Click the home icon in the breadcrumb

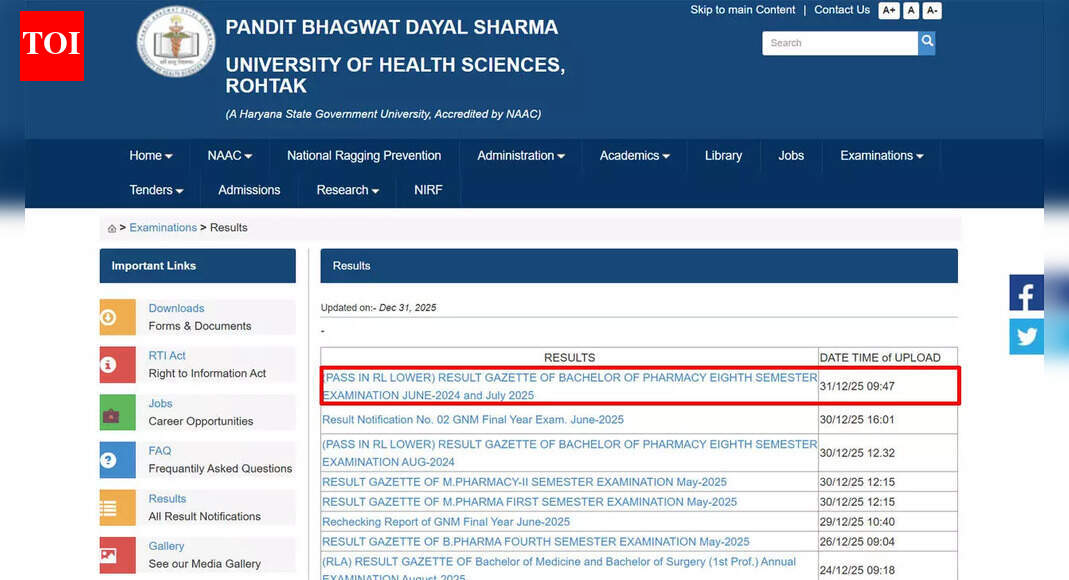tap(112, 228)
